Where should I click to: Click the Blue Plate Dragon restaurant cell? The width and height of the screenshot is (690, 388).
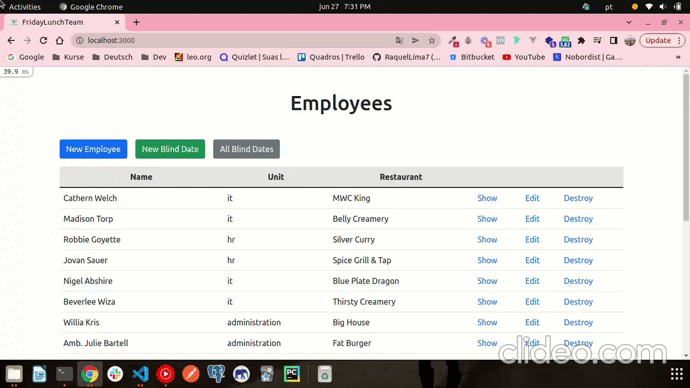pos(366,281)
